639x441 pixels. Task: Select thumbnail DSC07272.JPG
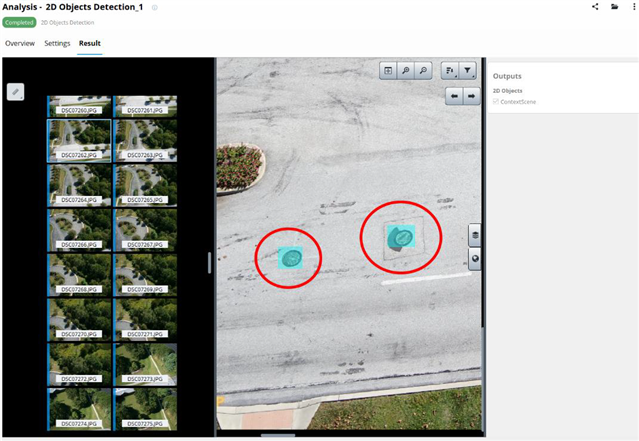pyautogui.click(x=79, y=365)
